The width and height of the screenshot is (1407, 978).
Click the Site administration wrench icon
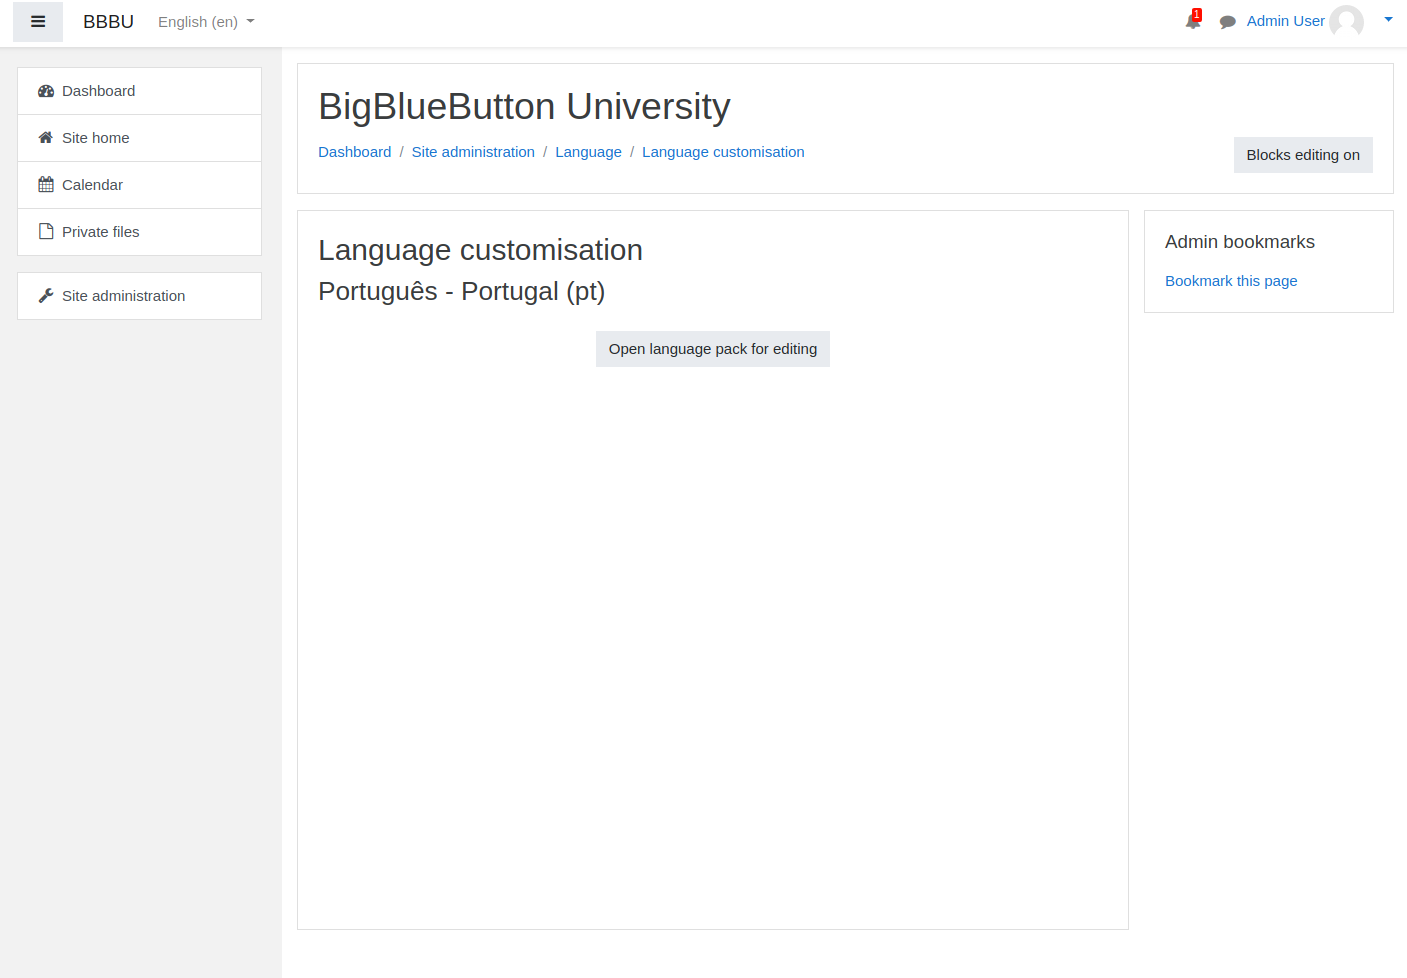pos(46,296)
